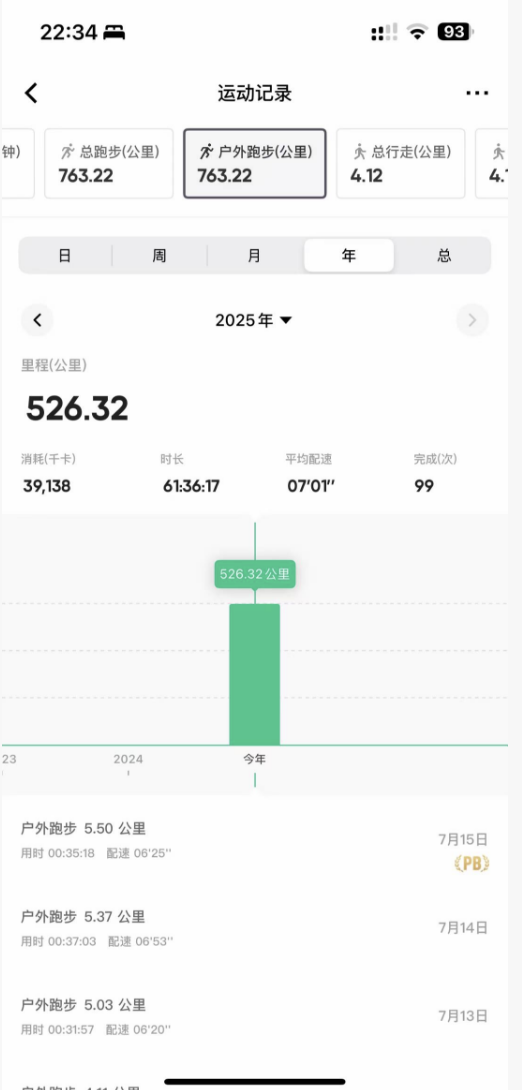Open the 5.37 公里 run on 7月14日
The width and height of the screenshot is (522, 1090).
point(254,928)
